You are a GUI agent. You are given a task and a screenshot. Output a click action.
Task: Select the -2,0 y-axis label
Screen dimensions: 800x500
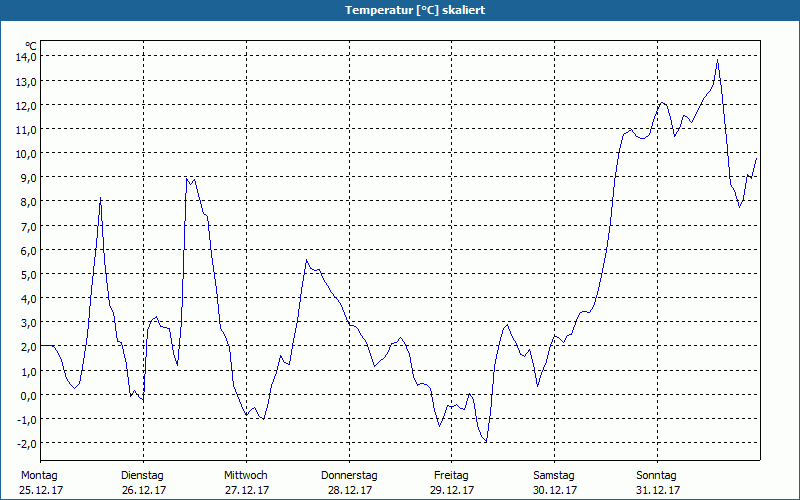(x=27, y=443)
